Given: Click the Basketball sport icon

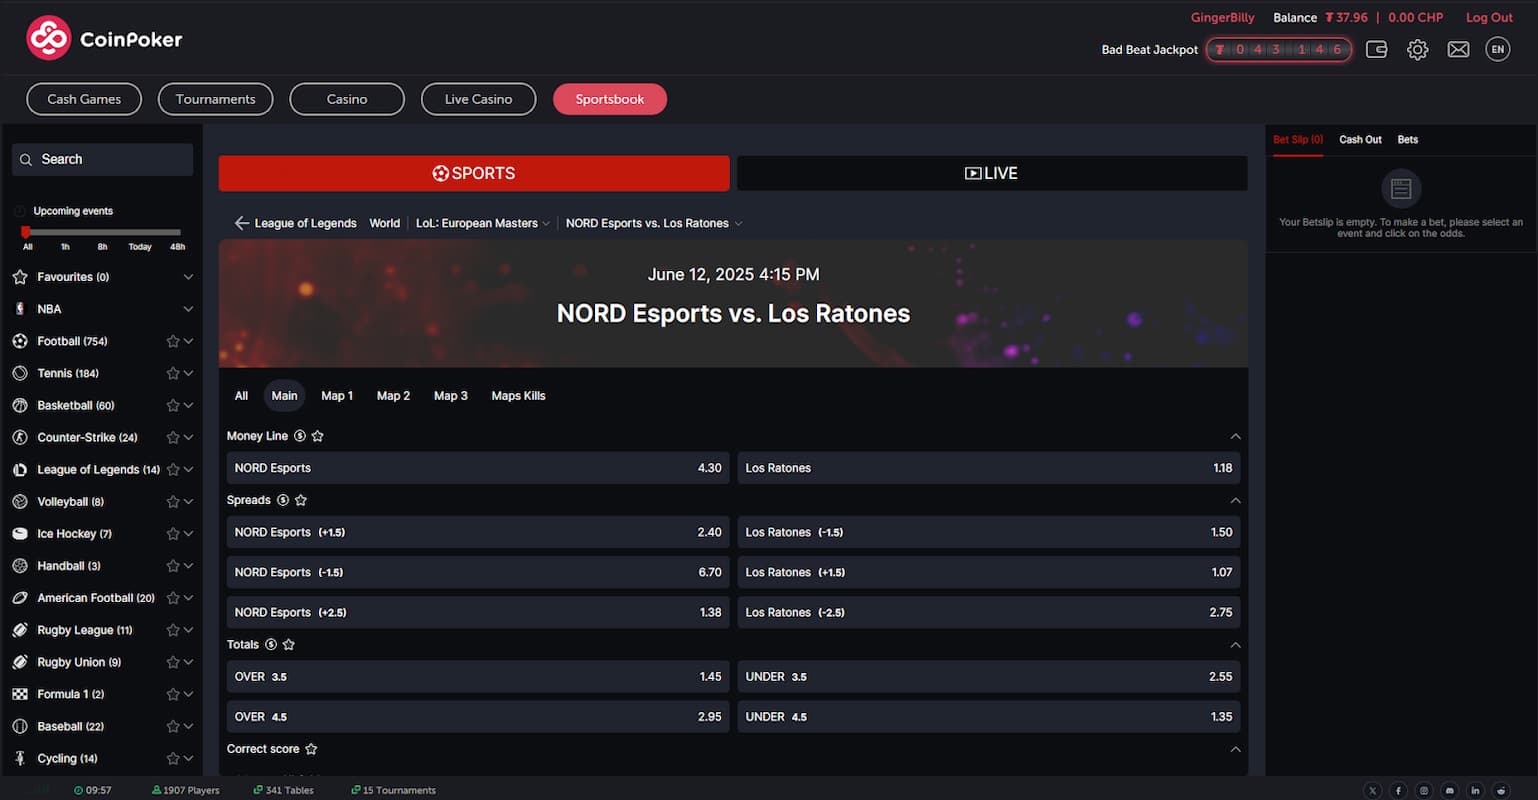Looking at the screenshot, I should click(19, 405).
